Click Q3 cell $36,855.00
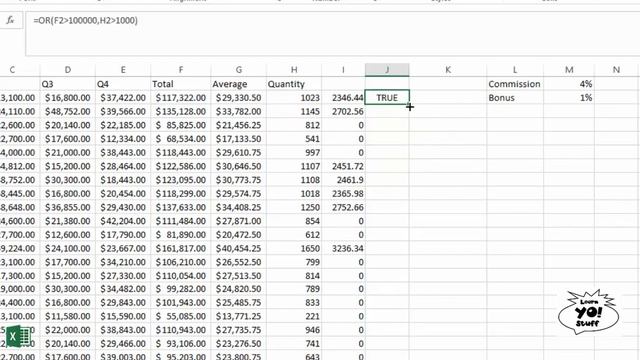Image resolution: width=640 pixels, height=360 pixels. [68, 207]
